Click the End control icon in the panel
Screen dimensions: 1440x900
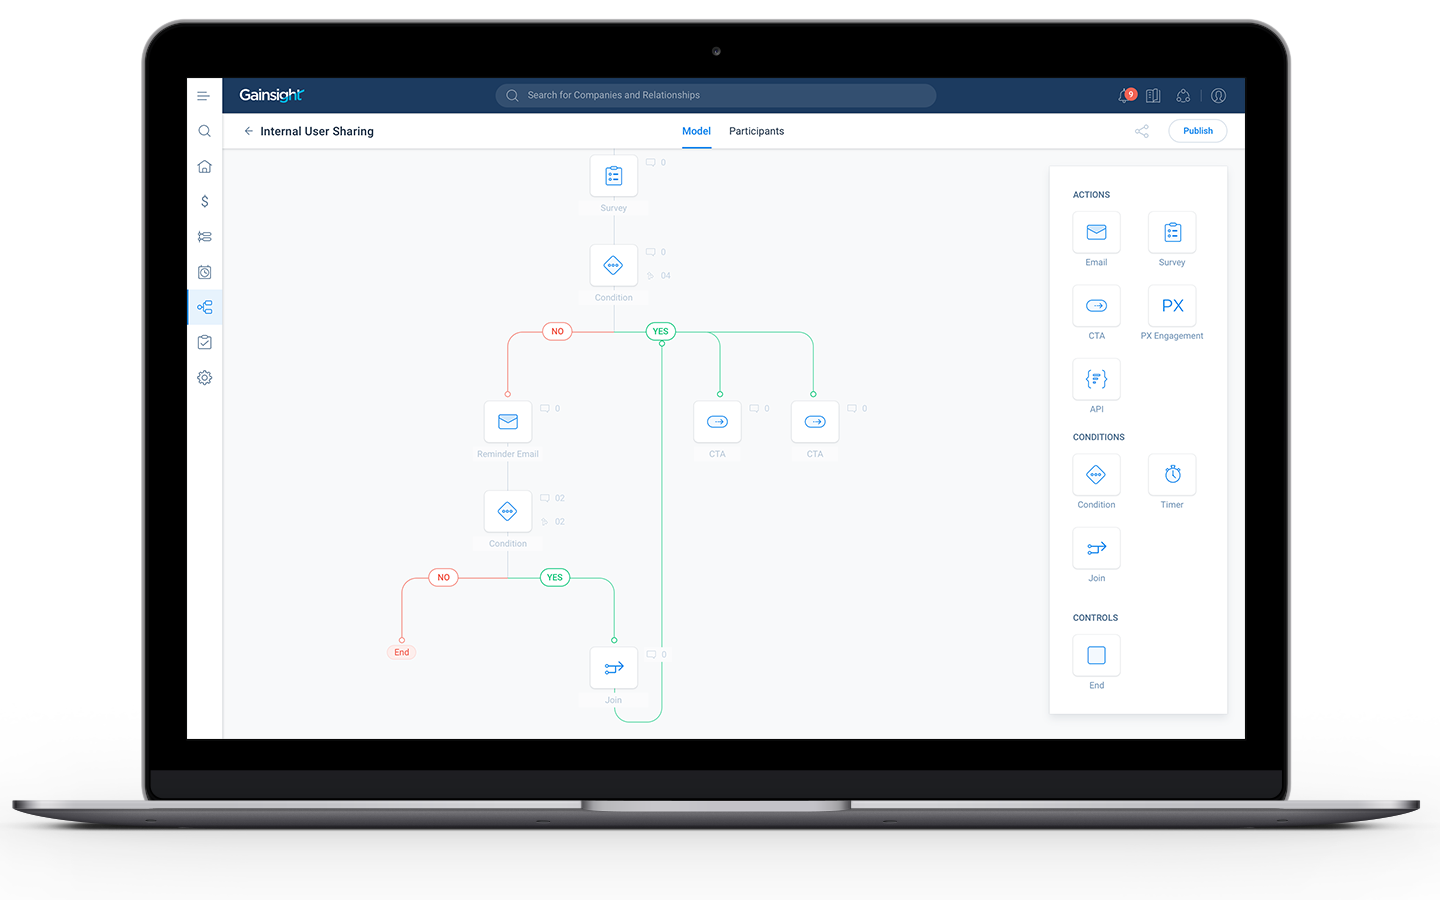(x=1096, y=656)
